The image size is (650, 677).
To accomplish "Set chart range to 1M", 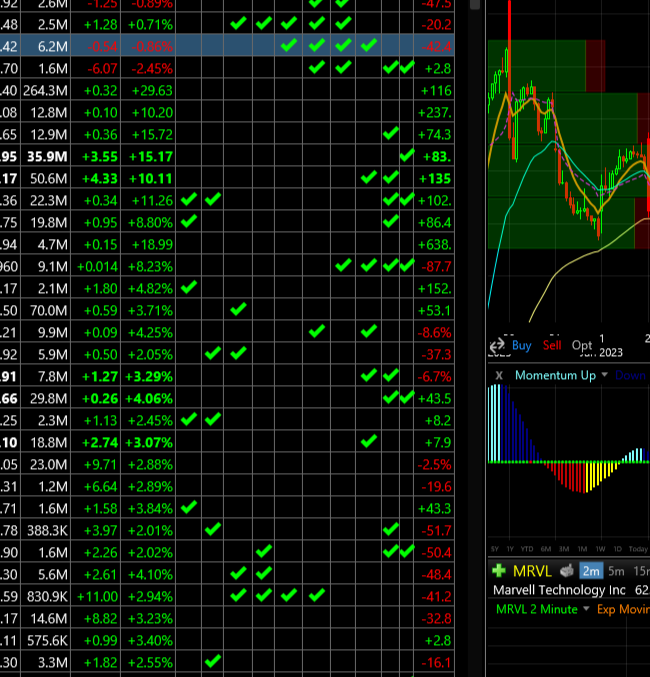I will [582, 549].
